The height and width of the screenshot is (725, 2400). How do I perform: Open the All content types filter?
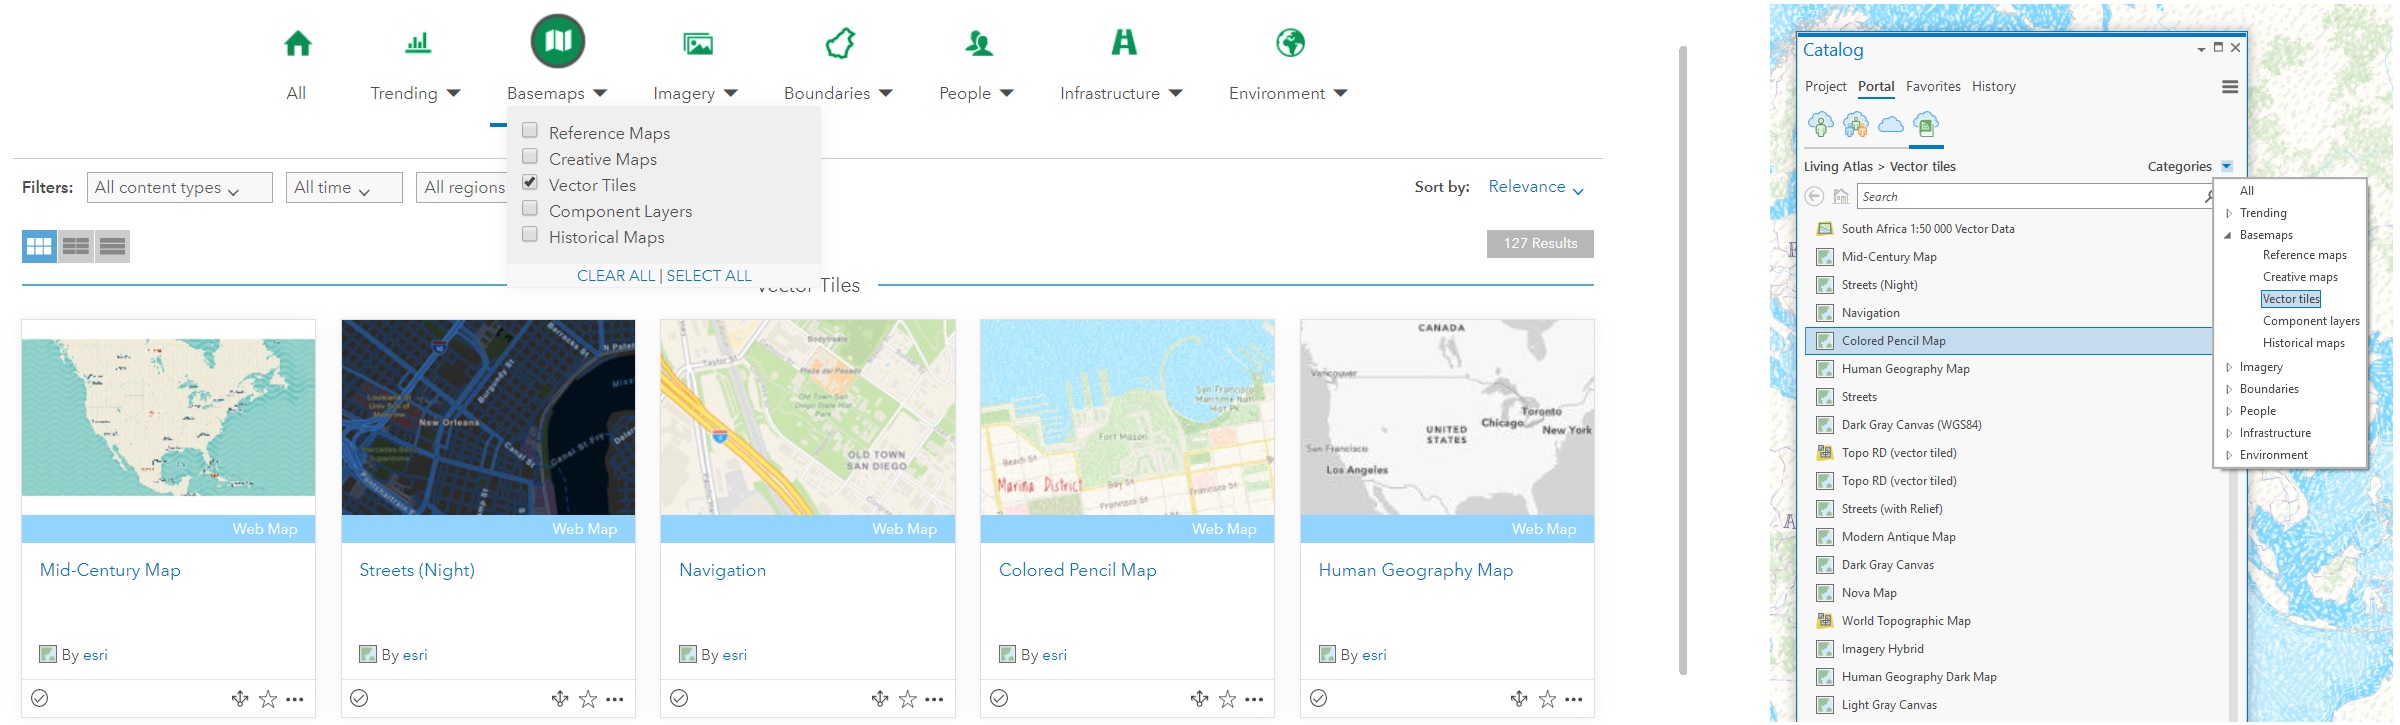180,187
